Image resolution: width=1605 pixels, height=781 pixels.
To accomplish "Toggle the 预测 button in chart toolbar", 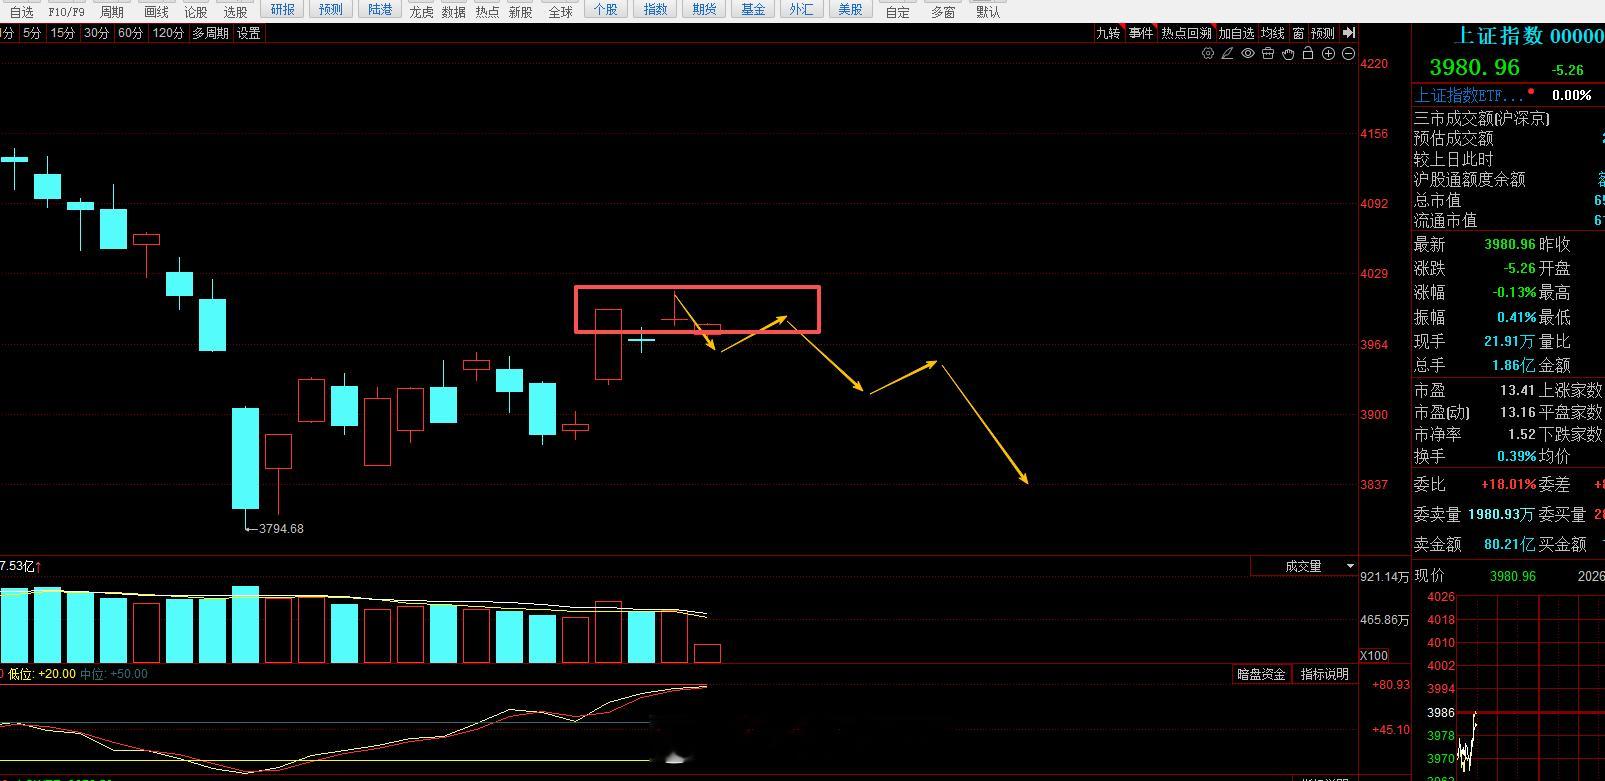I will [1323, 33].
